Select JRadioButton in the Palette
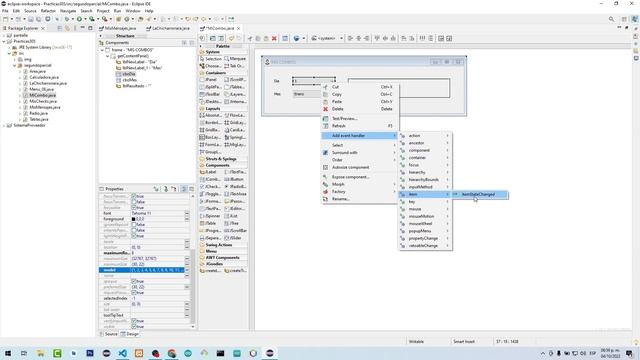The width and height of the screenshot is (640, 360). pos(235,187)
